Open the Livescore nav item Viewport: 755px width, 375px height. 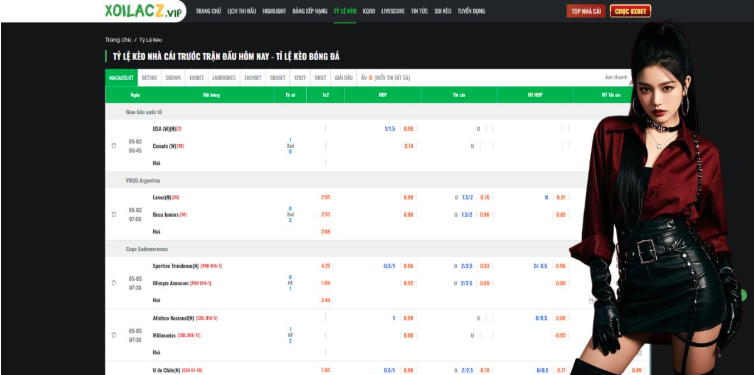tap(393, 11)
